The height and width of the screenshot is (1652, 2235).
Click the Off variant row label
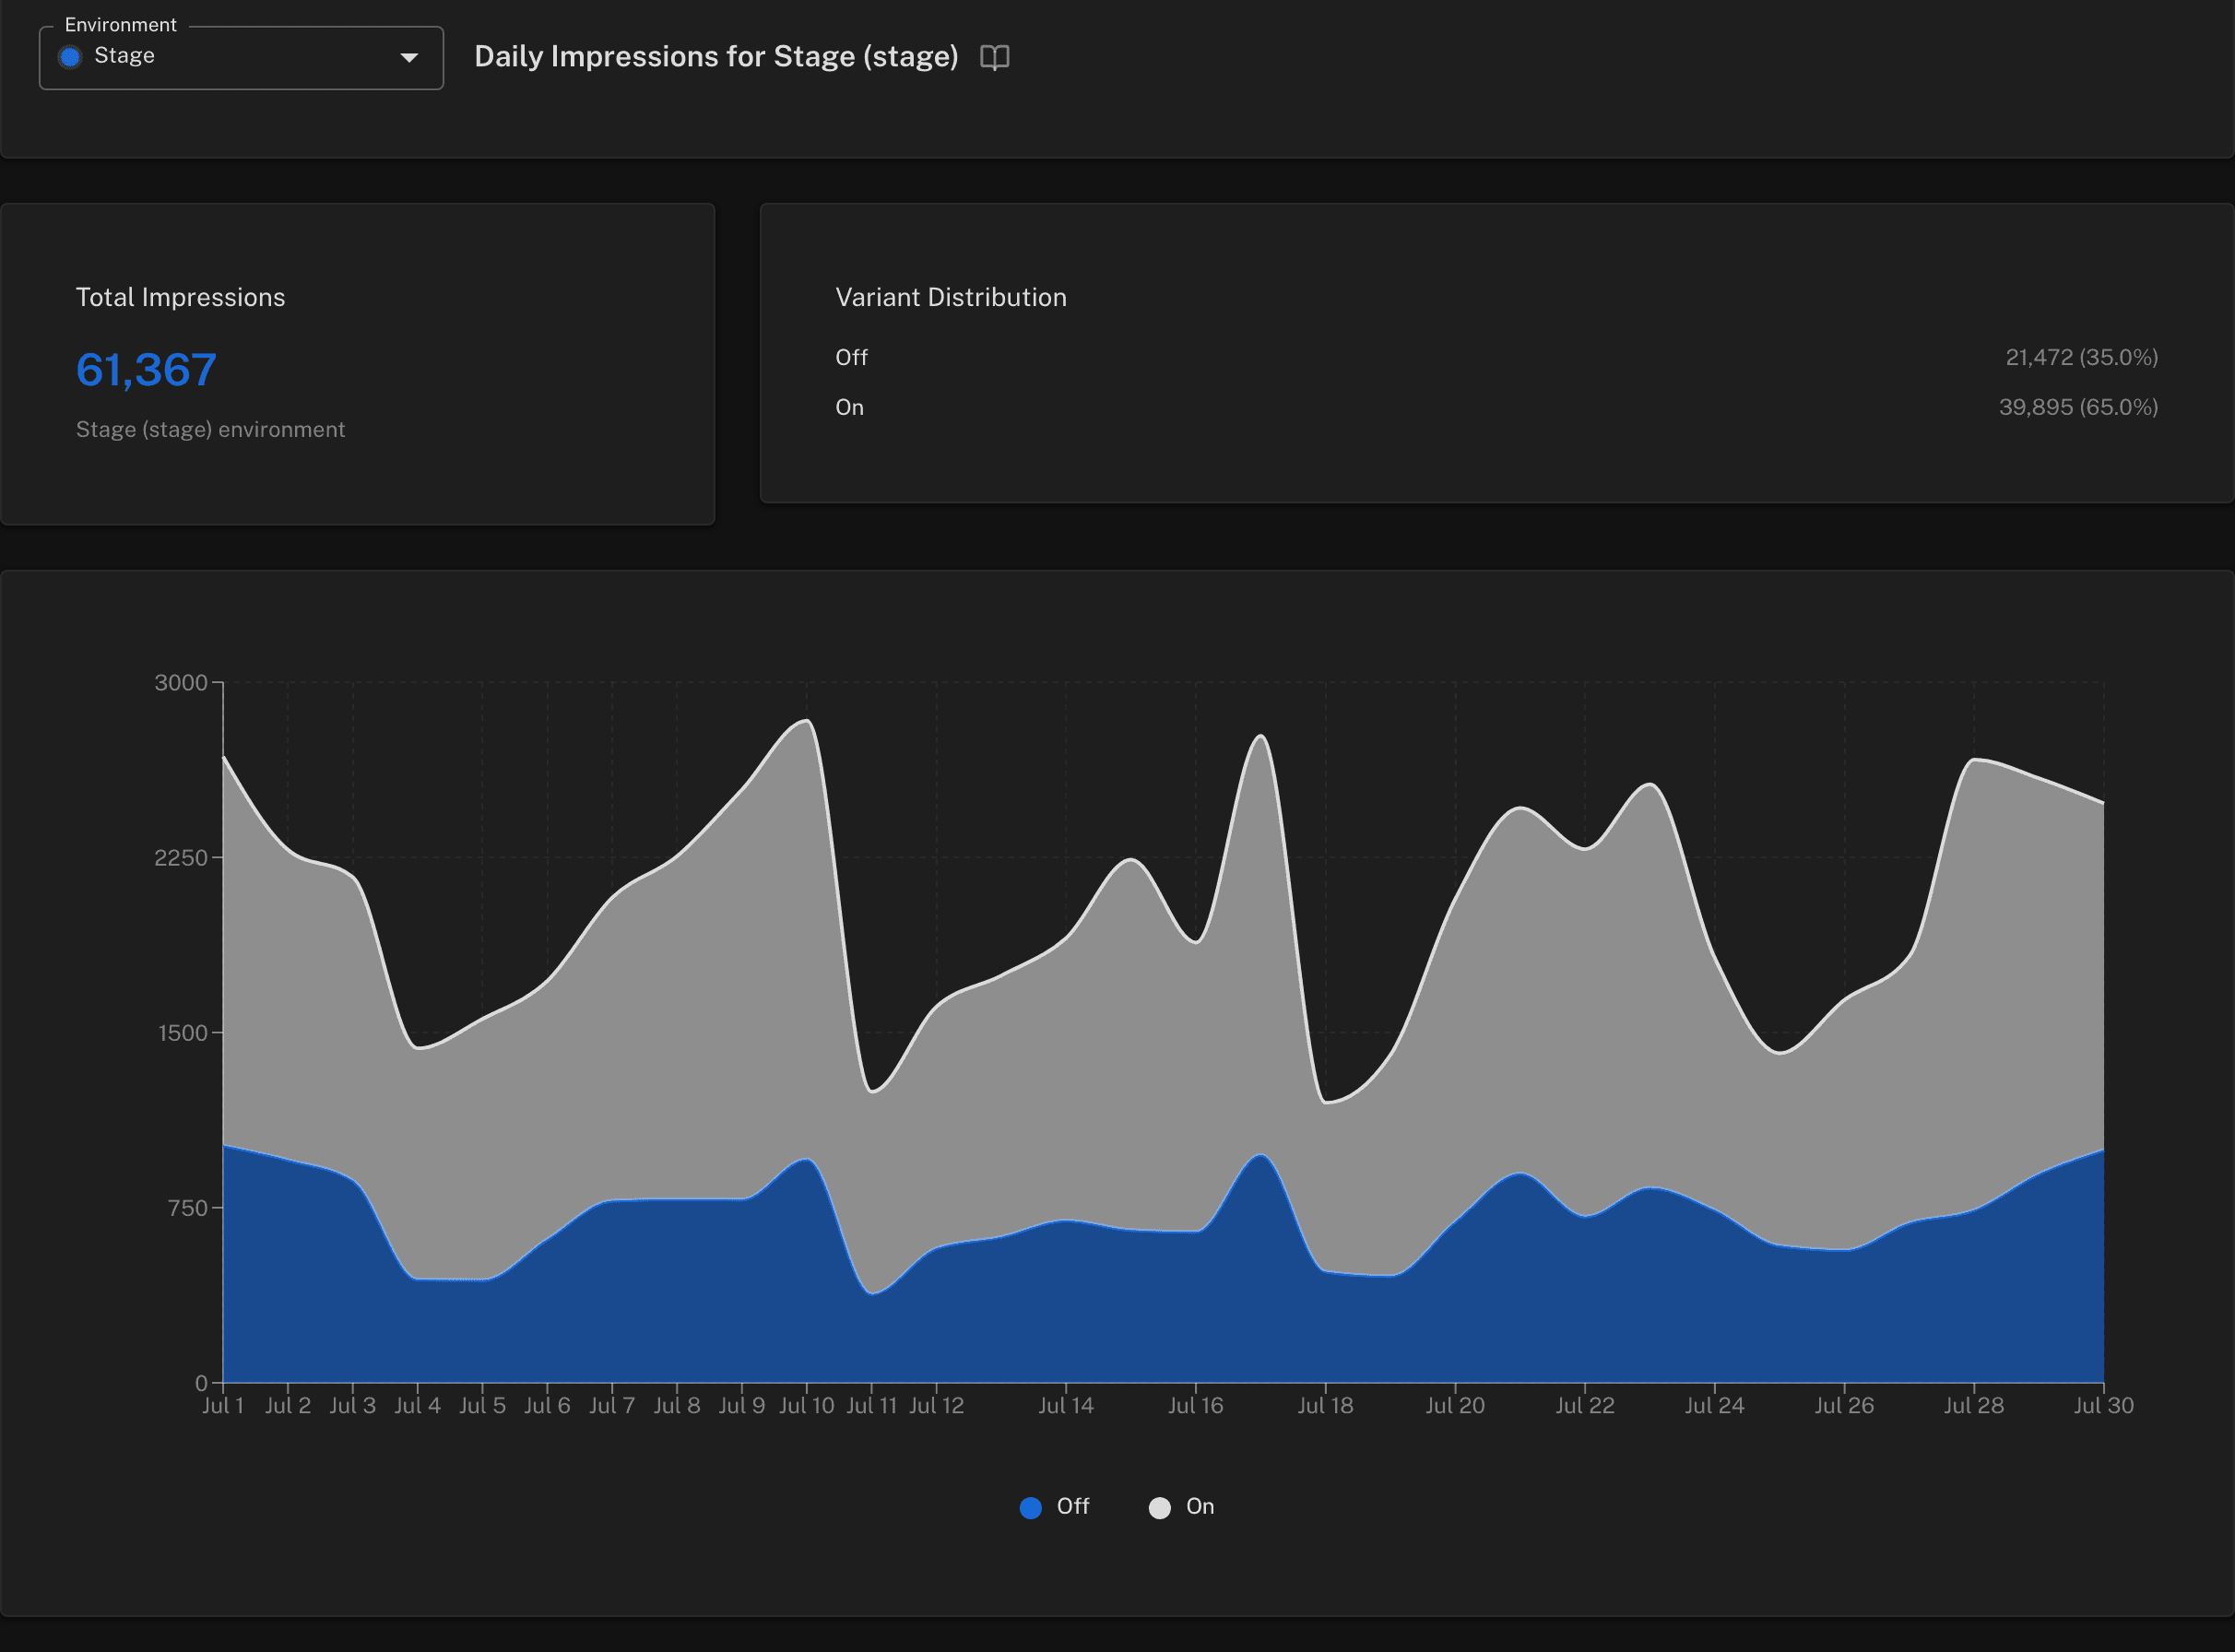pyautogui.click(x=851, y=357)
